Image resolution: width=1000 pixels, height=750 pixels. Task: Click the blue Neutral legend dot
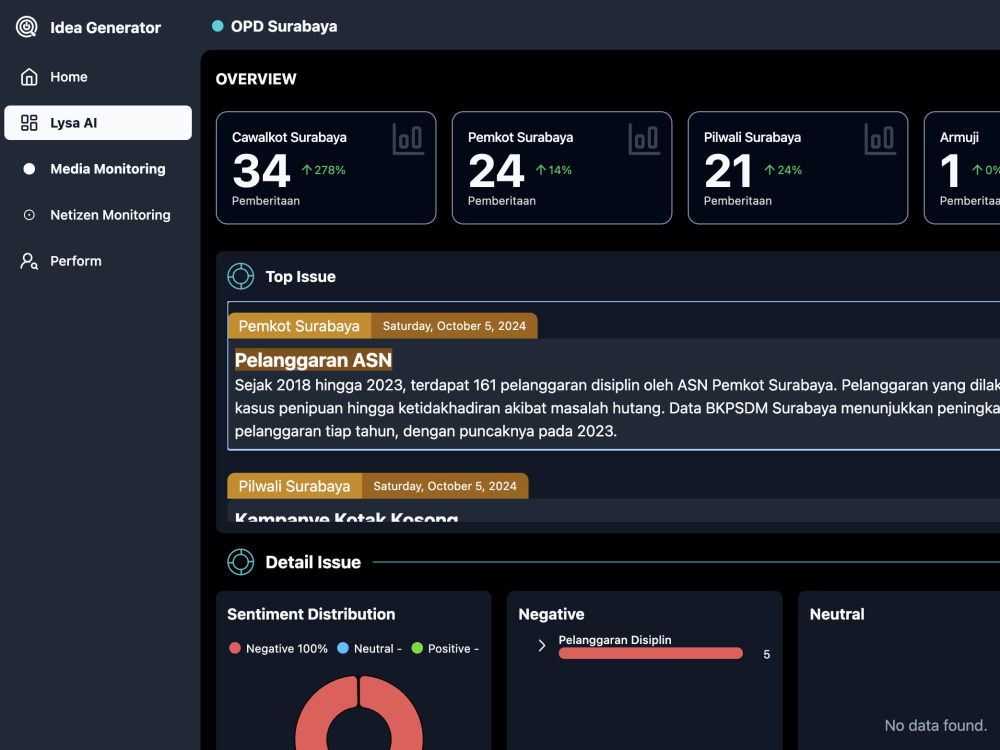(343, 648)
